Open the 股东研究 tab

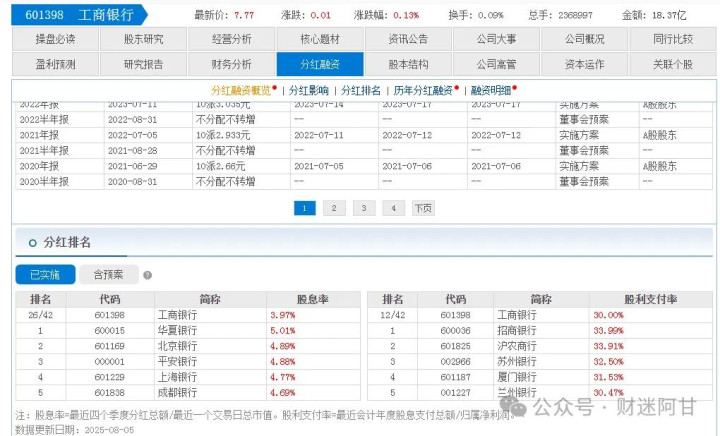[143, 39]
